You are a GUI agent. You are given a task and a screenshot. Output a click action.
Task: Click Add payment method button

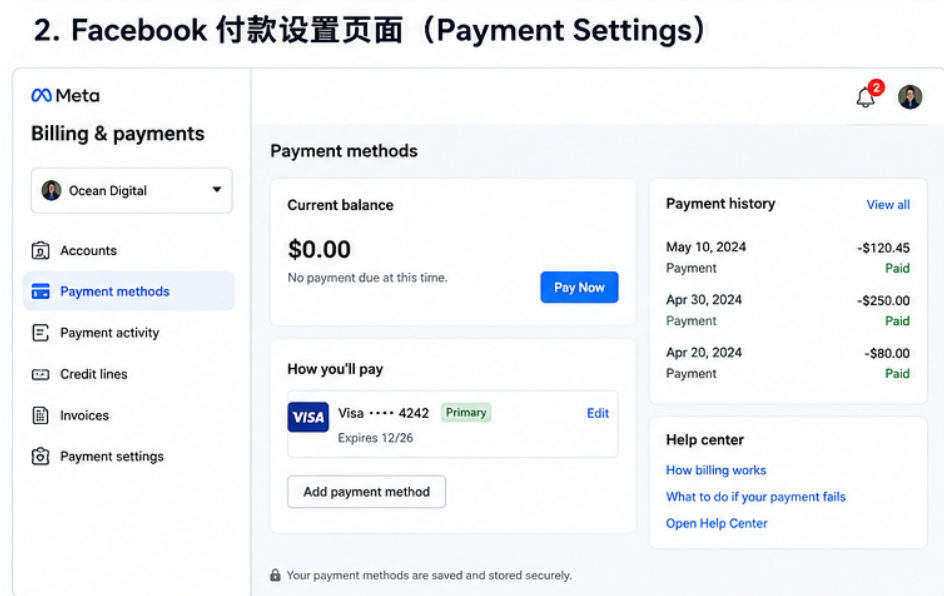click(367, 492)
